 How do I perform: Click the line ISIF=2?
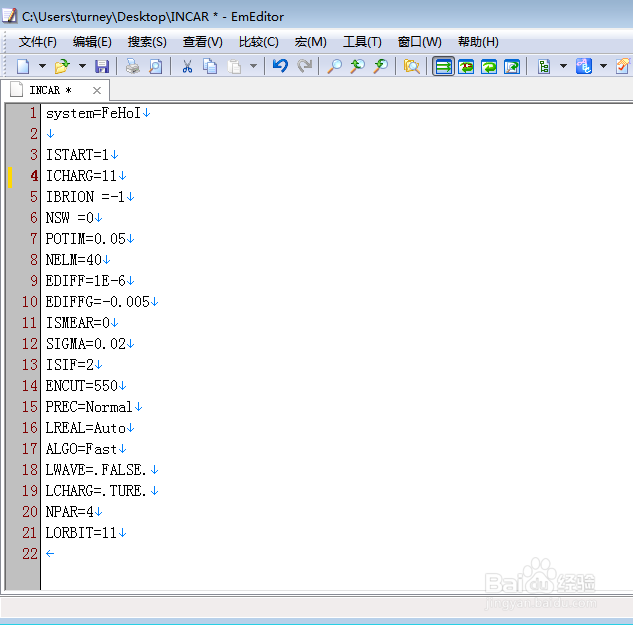(x=69, y=365)
